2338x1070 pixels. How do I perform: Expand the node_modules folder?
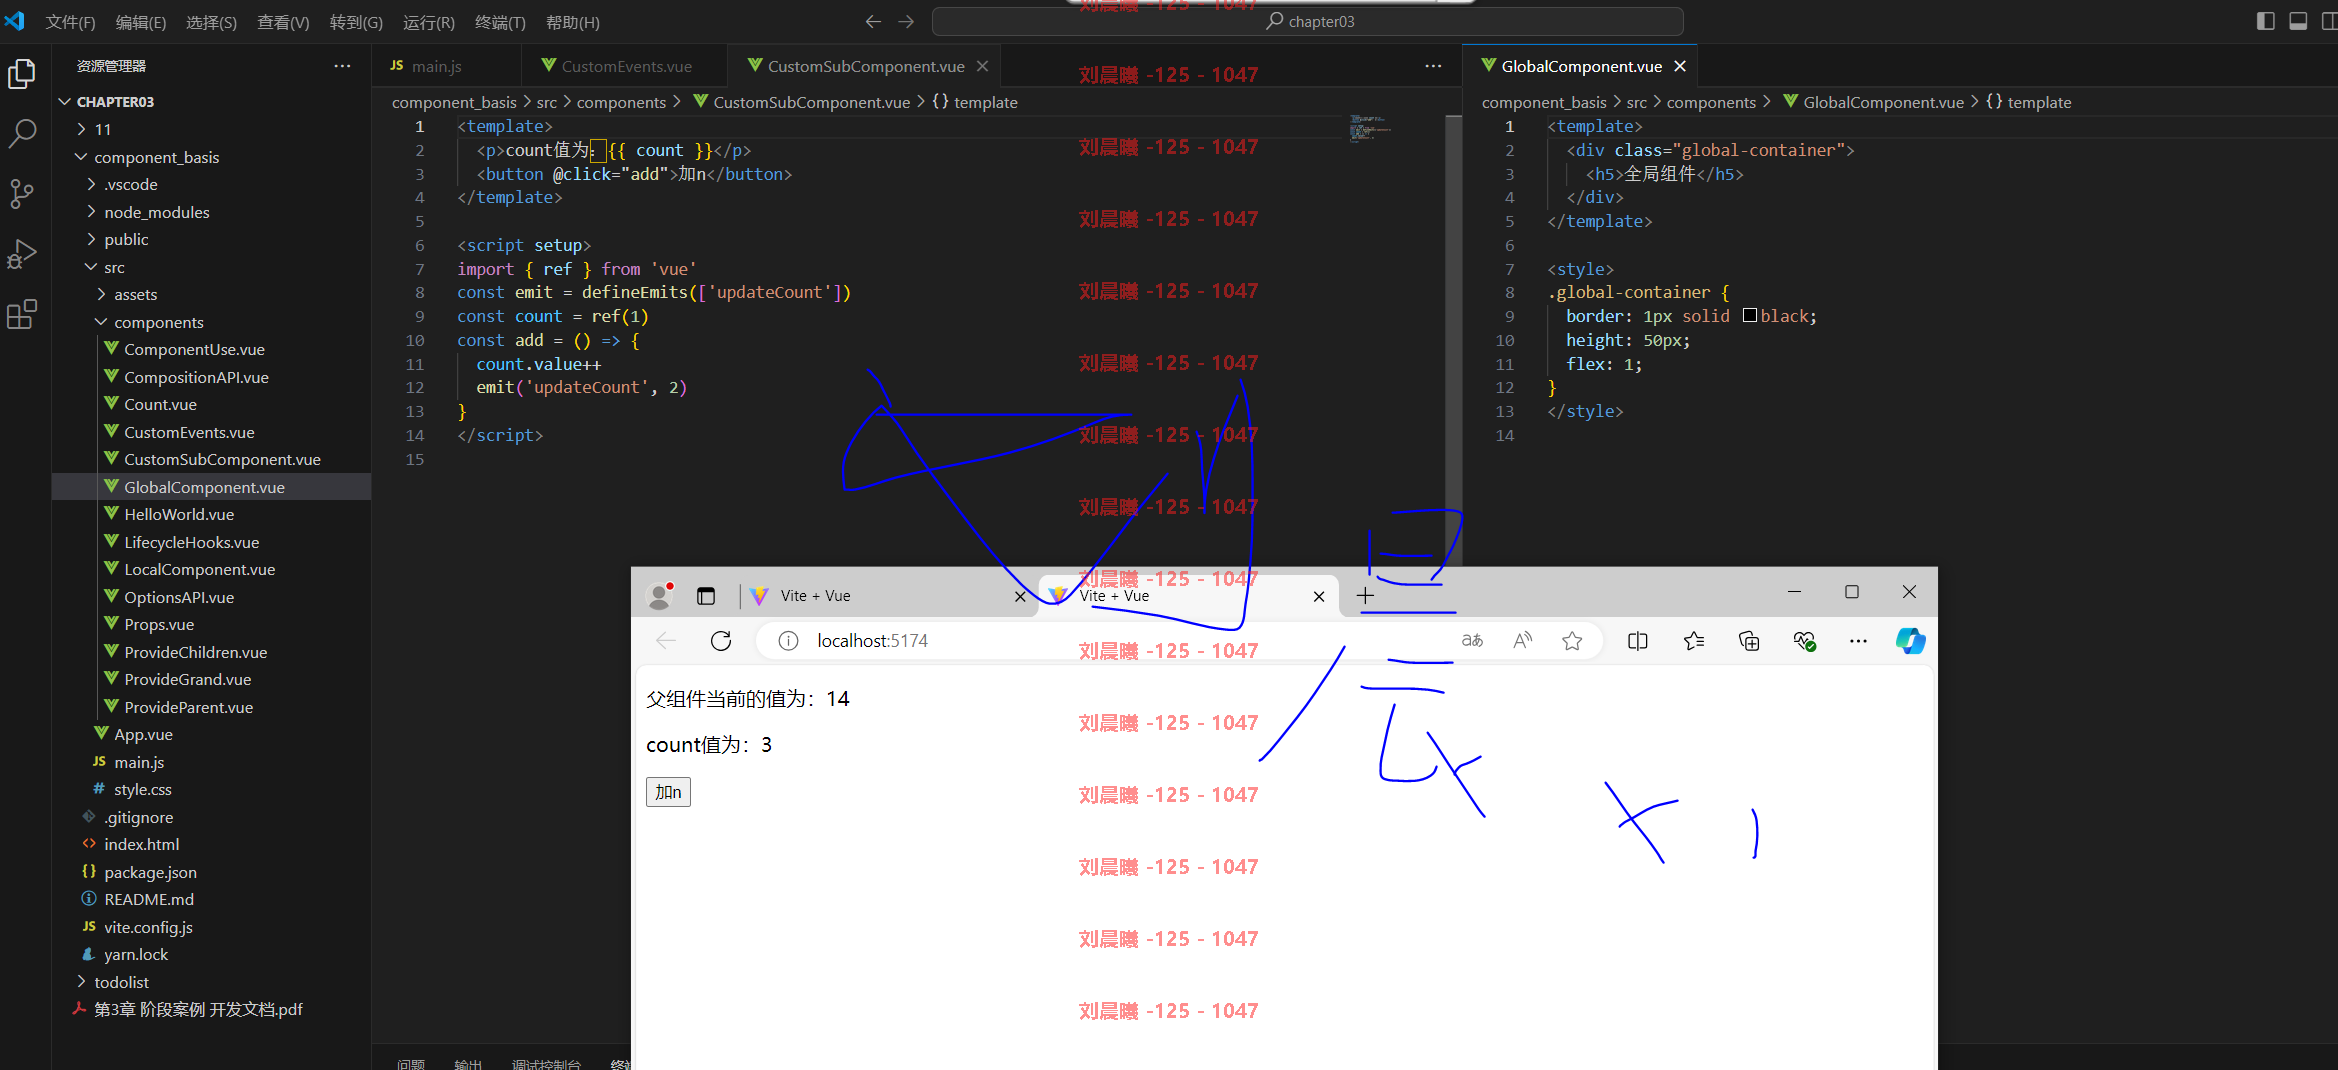[x=92, y=212]
